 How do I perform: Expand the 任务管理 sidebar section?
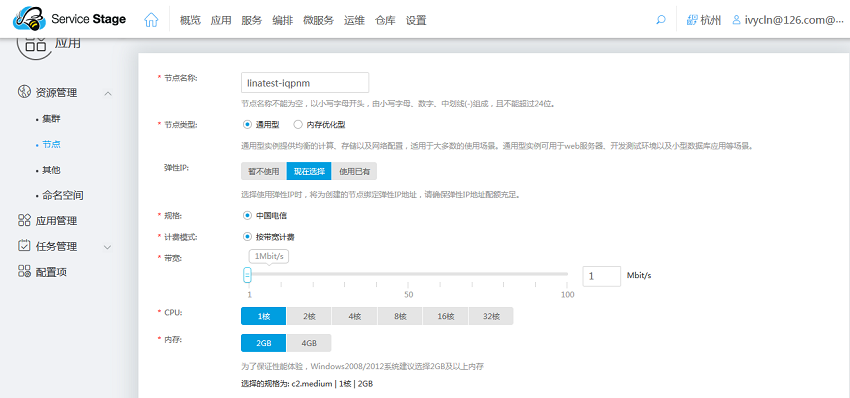tap(108, 247)
